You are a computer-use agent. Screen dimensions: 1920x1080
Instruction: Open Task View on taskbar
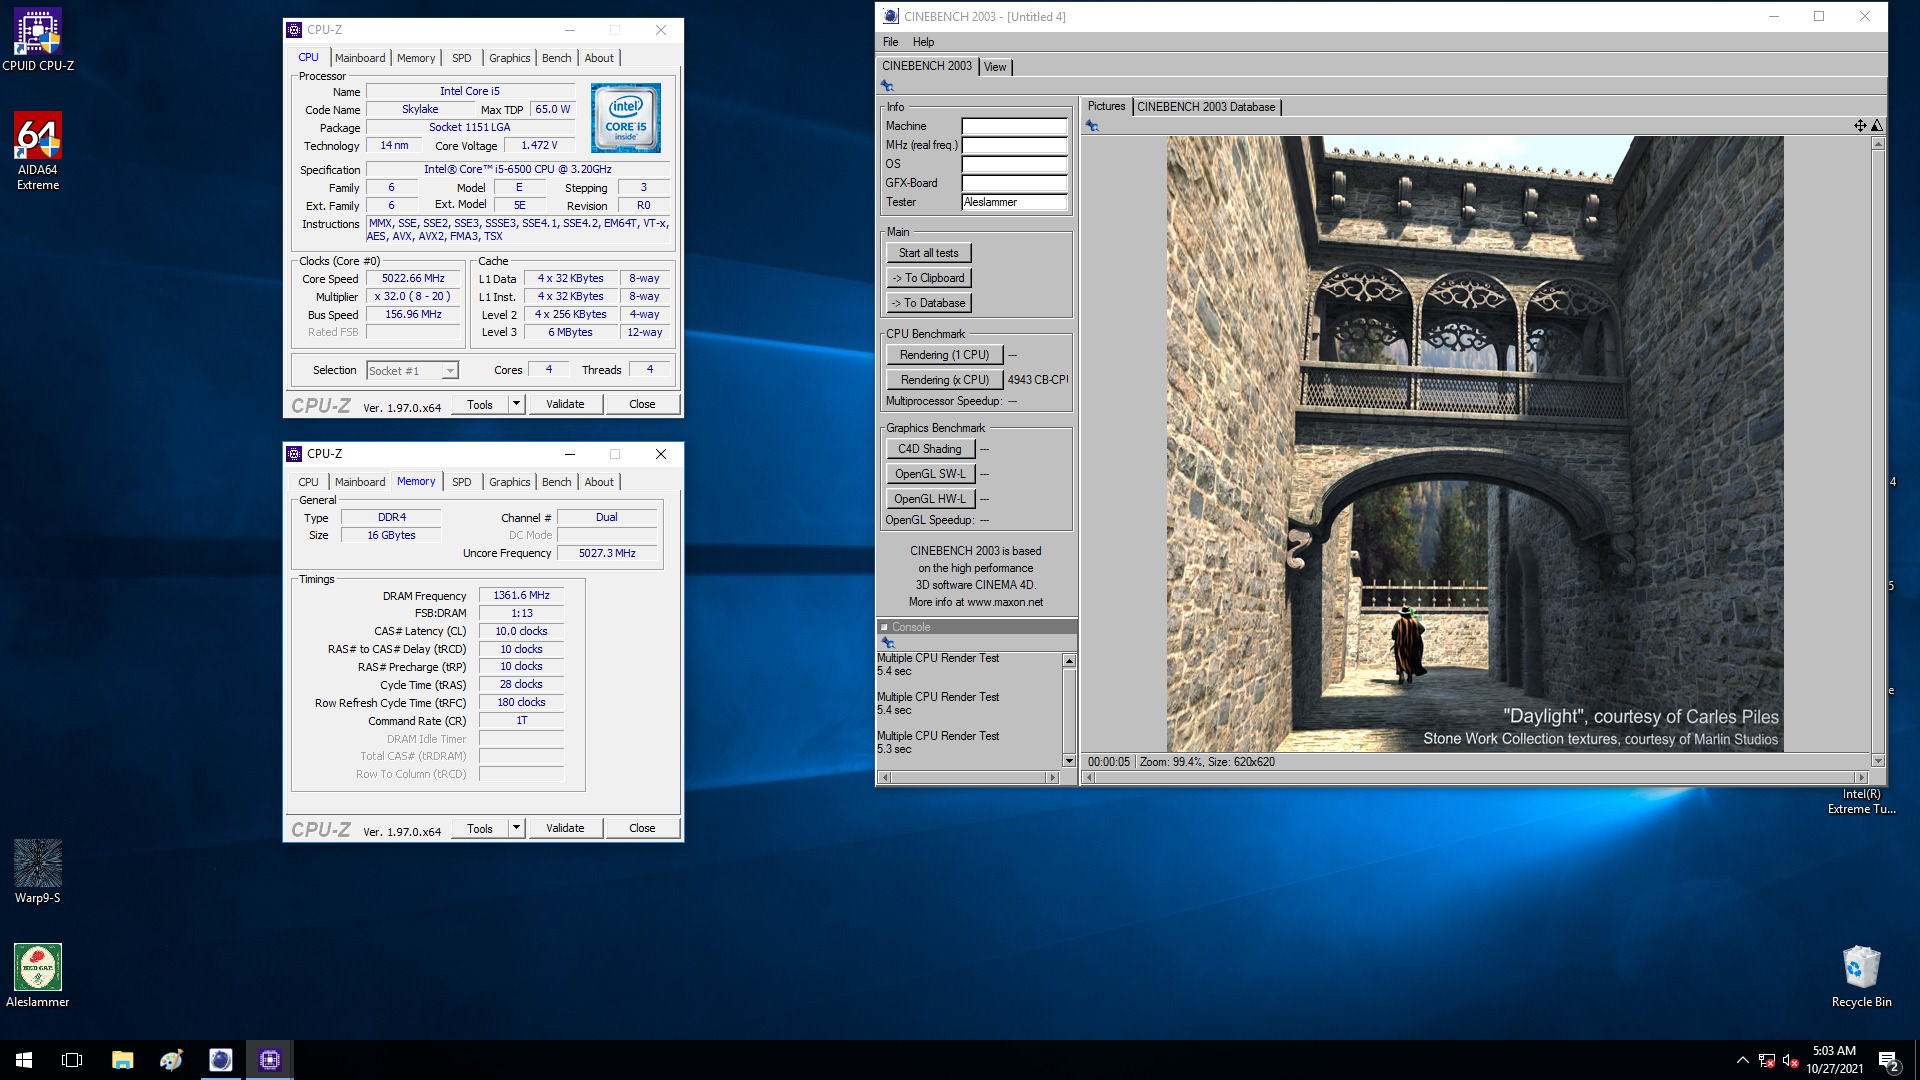point(72,1060)
